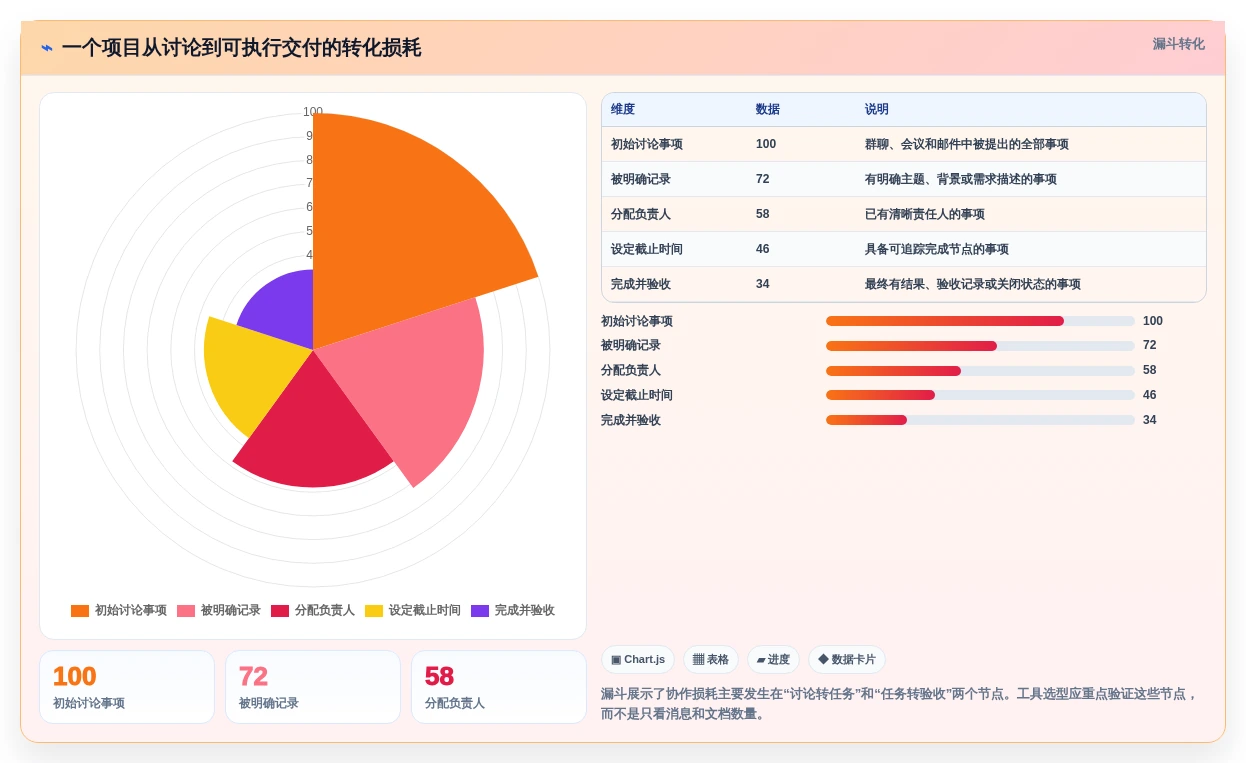The height and width of the screenshot is (763, 1246).
Task: Toggle the 初始讨论事项 legend swatch
Action: [x=80, y=611]
